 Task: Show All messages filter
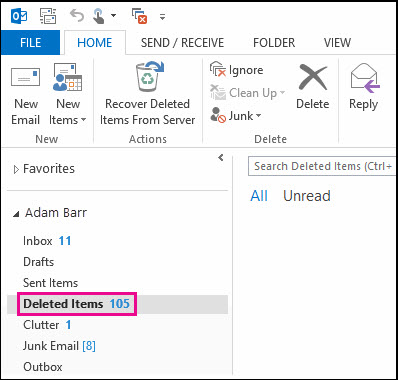[259, 196]
